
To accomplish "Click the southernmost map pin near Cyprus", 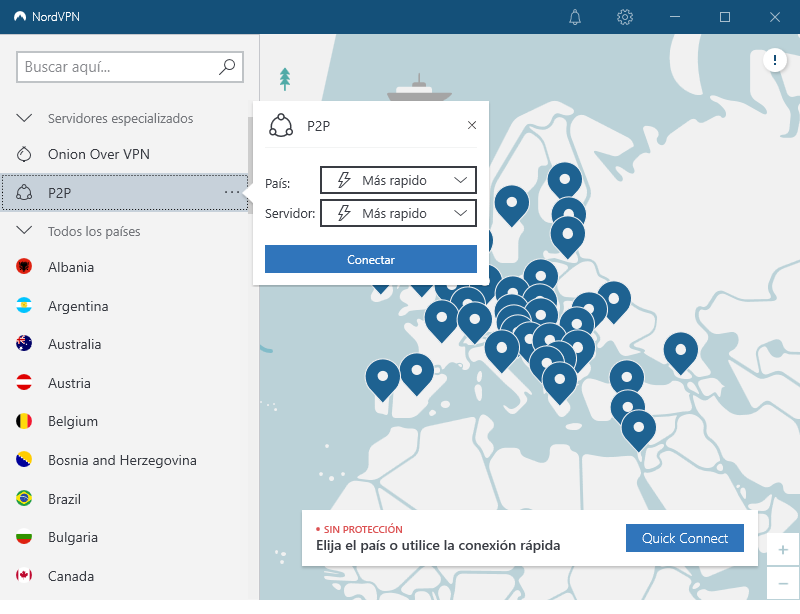I will 638,430.
